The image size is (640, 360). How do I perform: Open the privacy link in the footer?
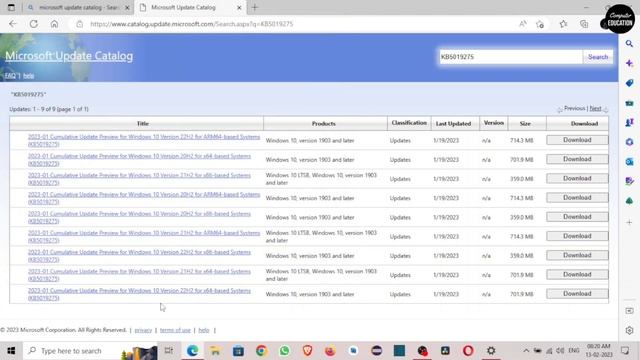point(143,330)
